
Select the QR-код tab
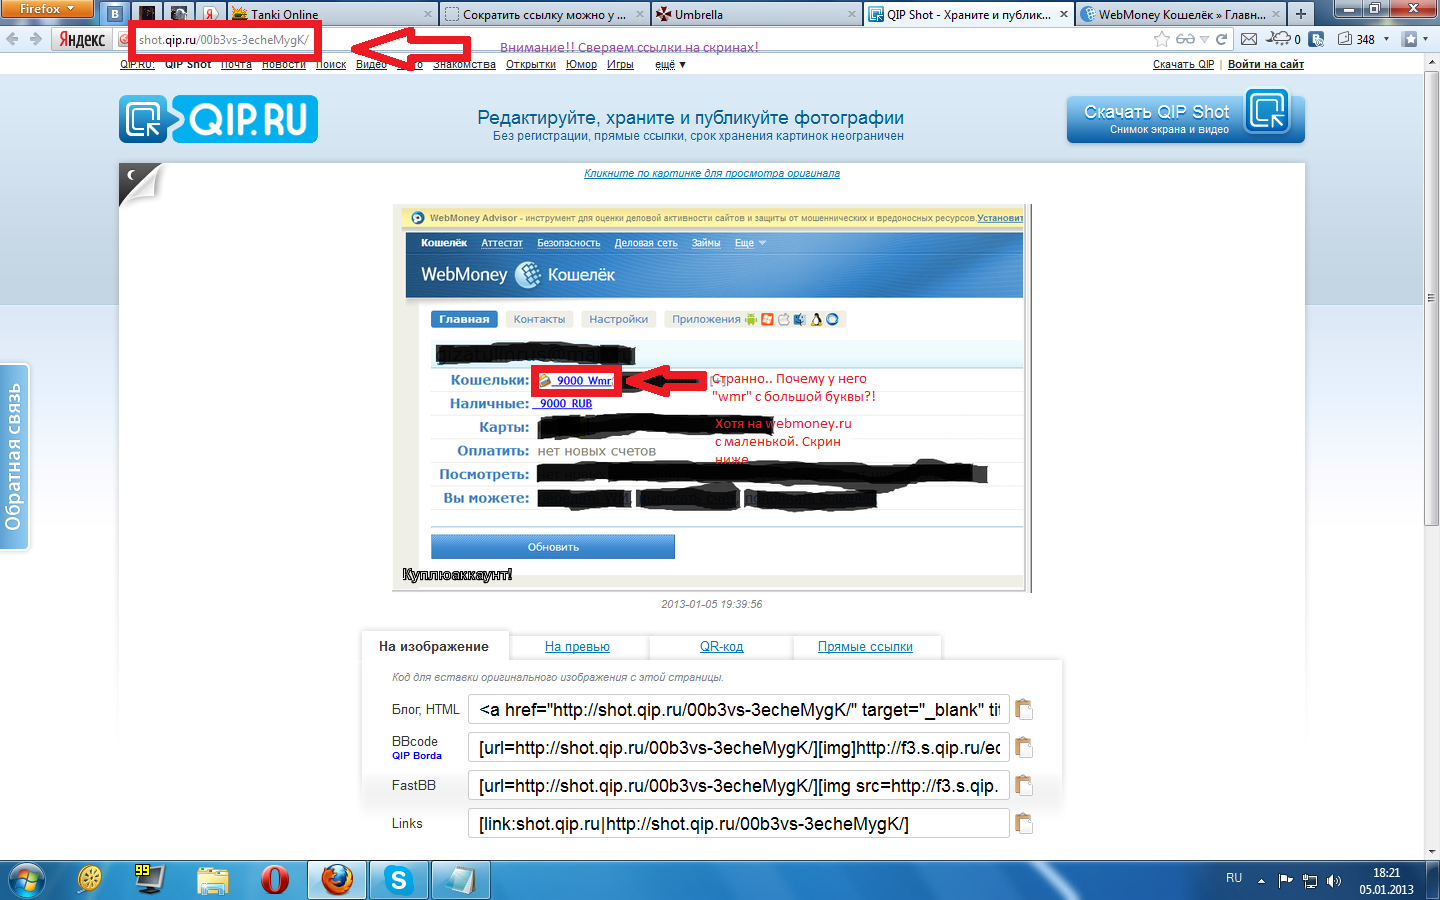click(x=721, y=647)
